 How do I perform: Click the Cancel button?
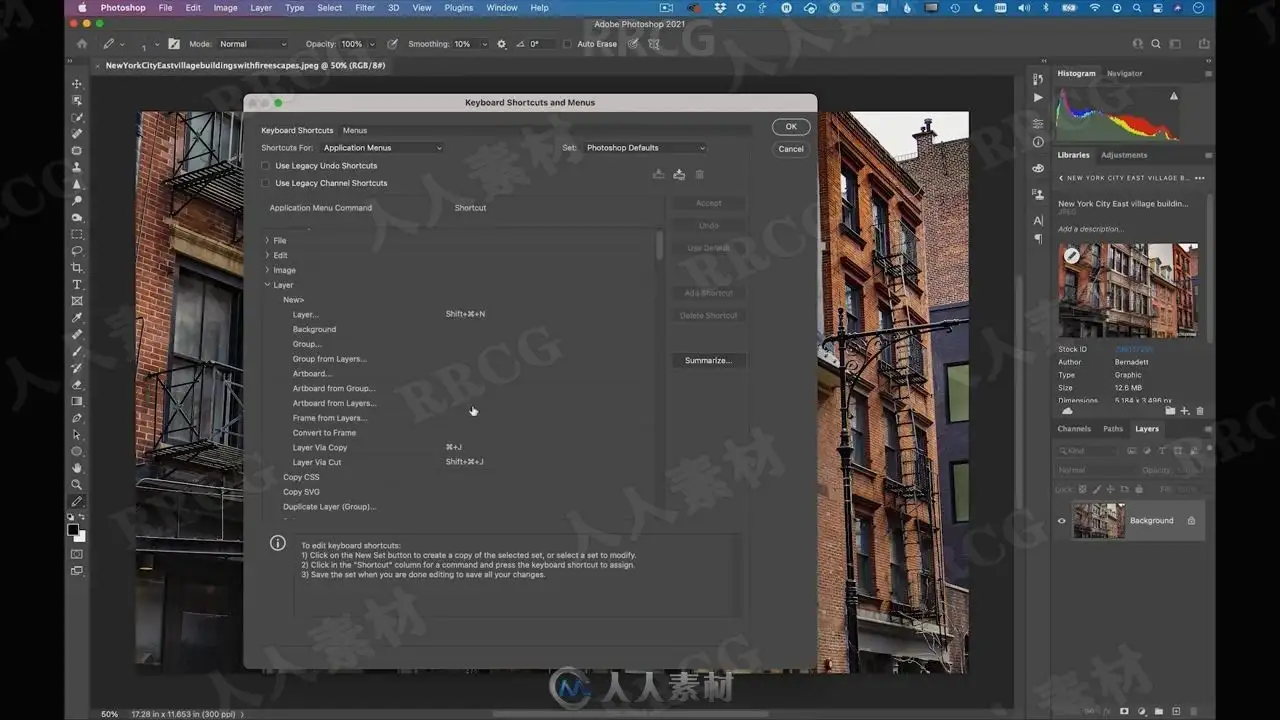click(x=791, y=149)
